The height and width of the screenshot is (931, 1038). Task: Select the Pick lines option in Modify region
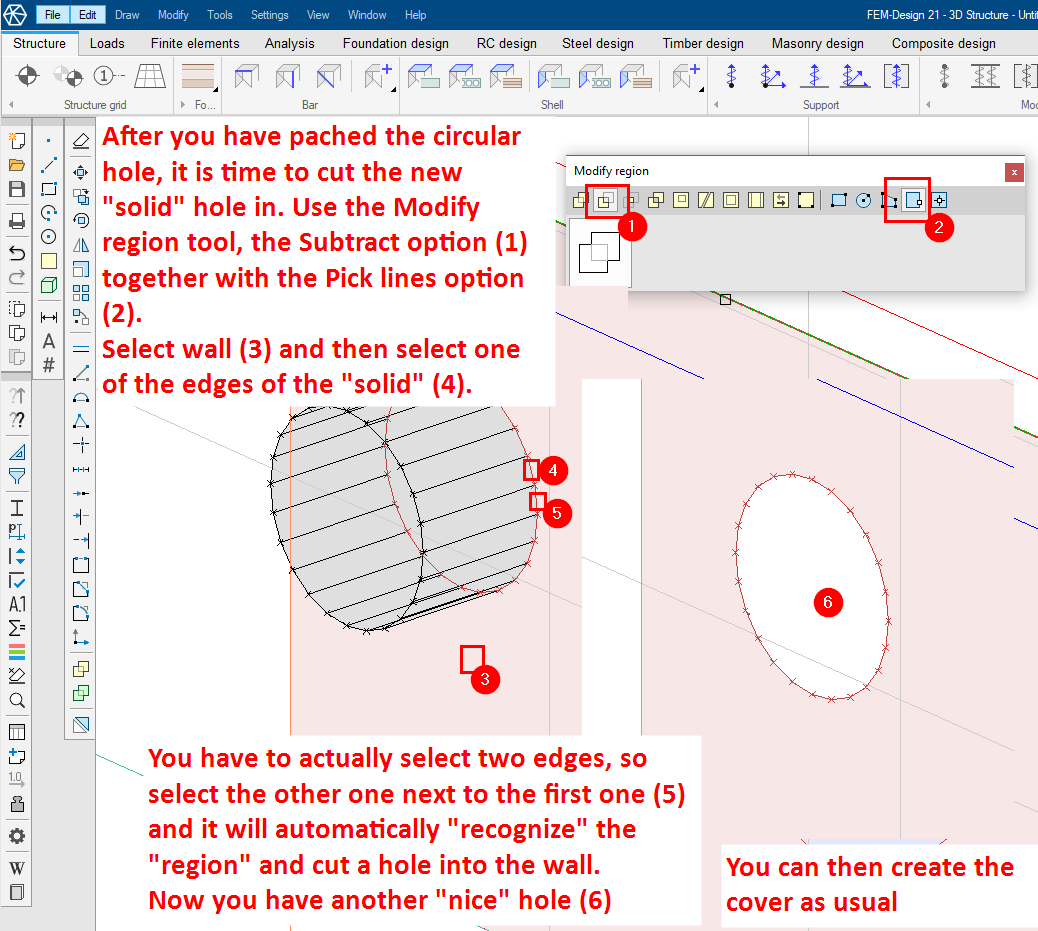(914, 201)
